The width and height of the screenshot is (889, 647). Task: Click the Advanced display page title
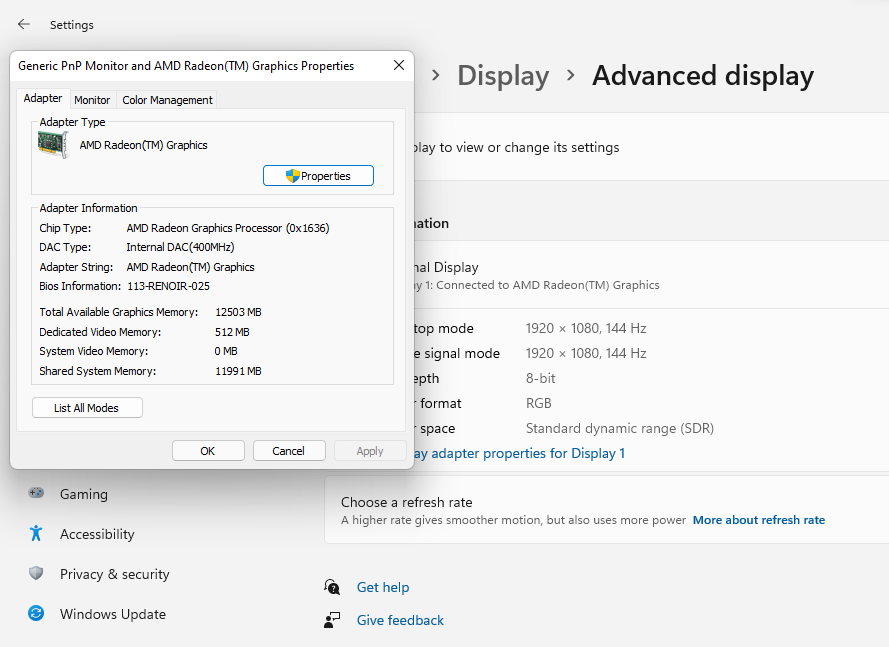(x=703, y=75)
